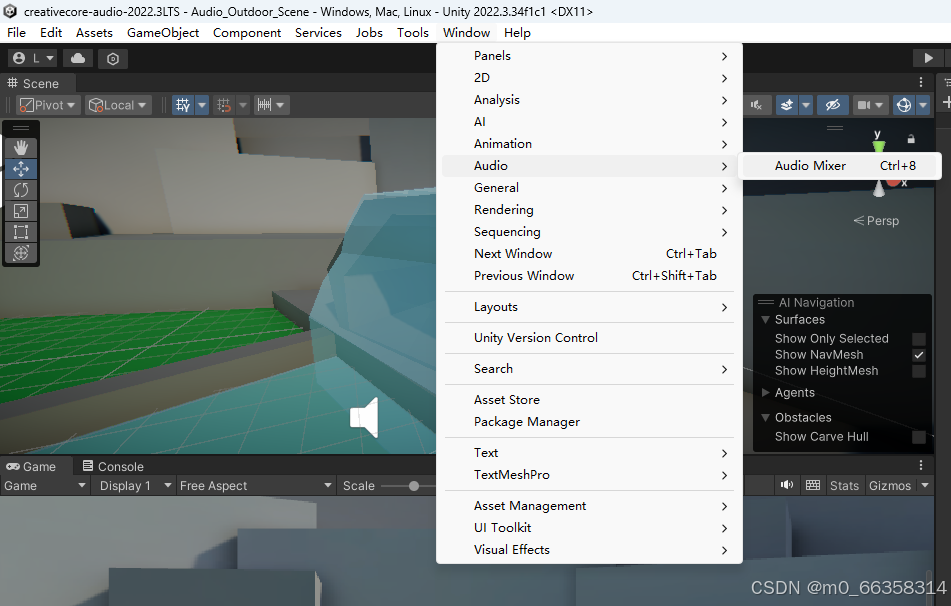This screenshot has width=951, height=606.
Task: Enable Show HeightMesh checkbox
Action: [919, 371]
